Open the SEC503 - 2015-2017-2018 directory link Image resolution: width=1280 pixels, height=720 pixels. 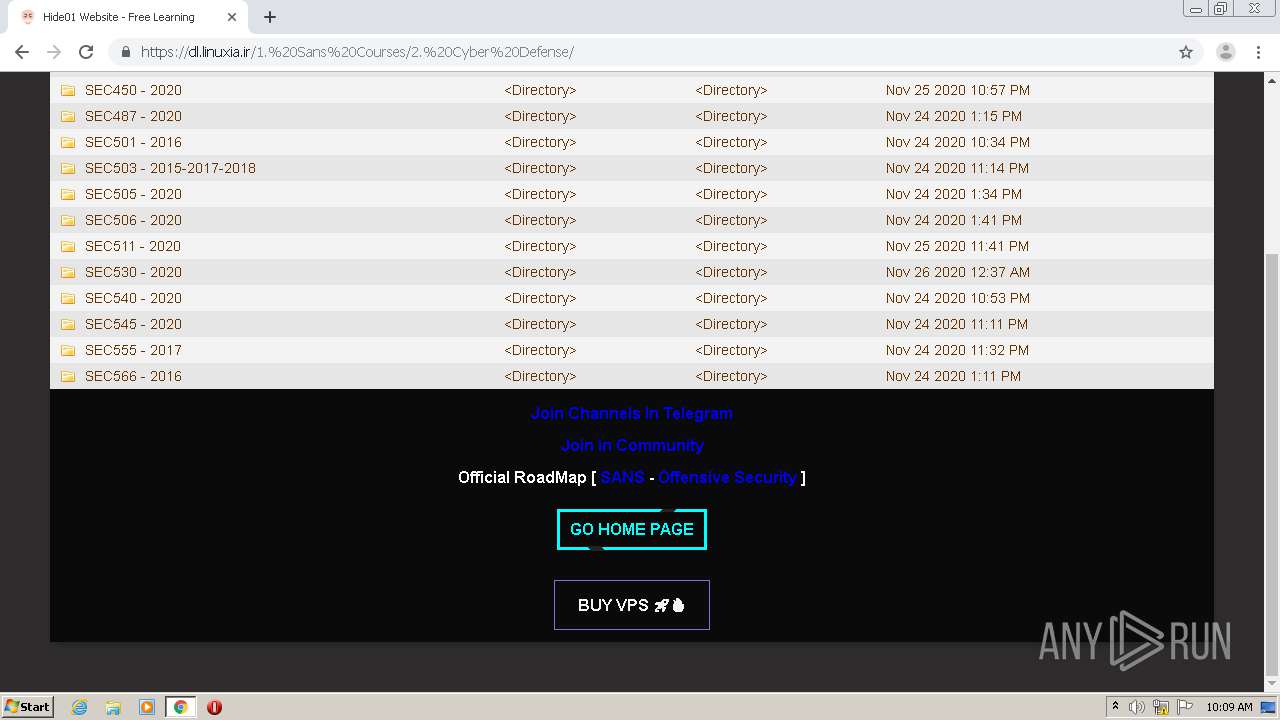coord(170,168)
